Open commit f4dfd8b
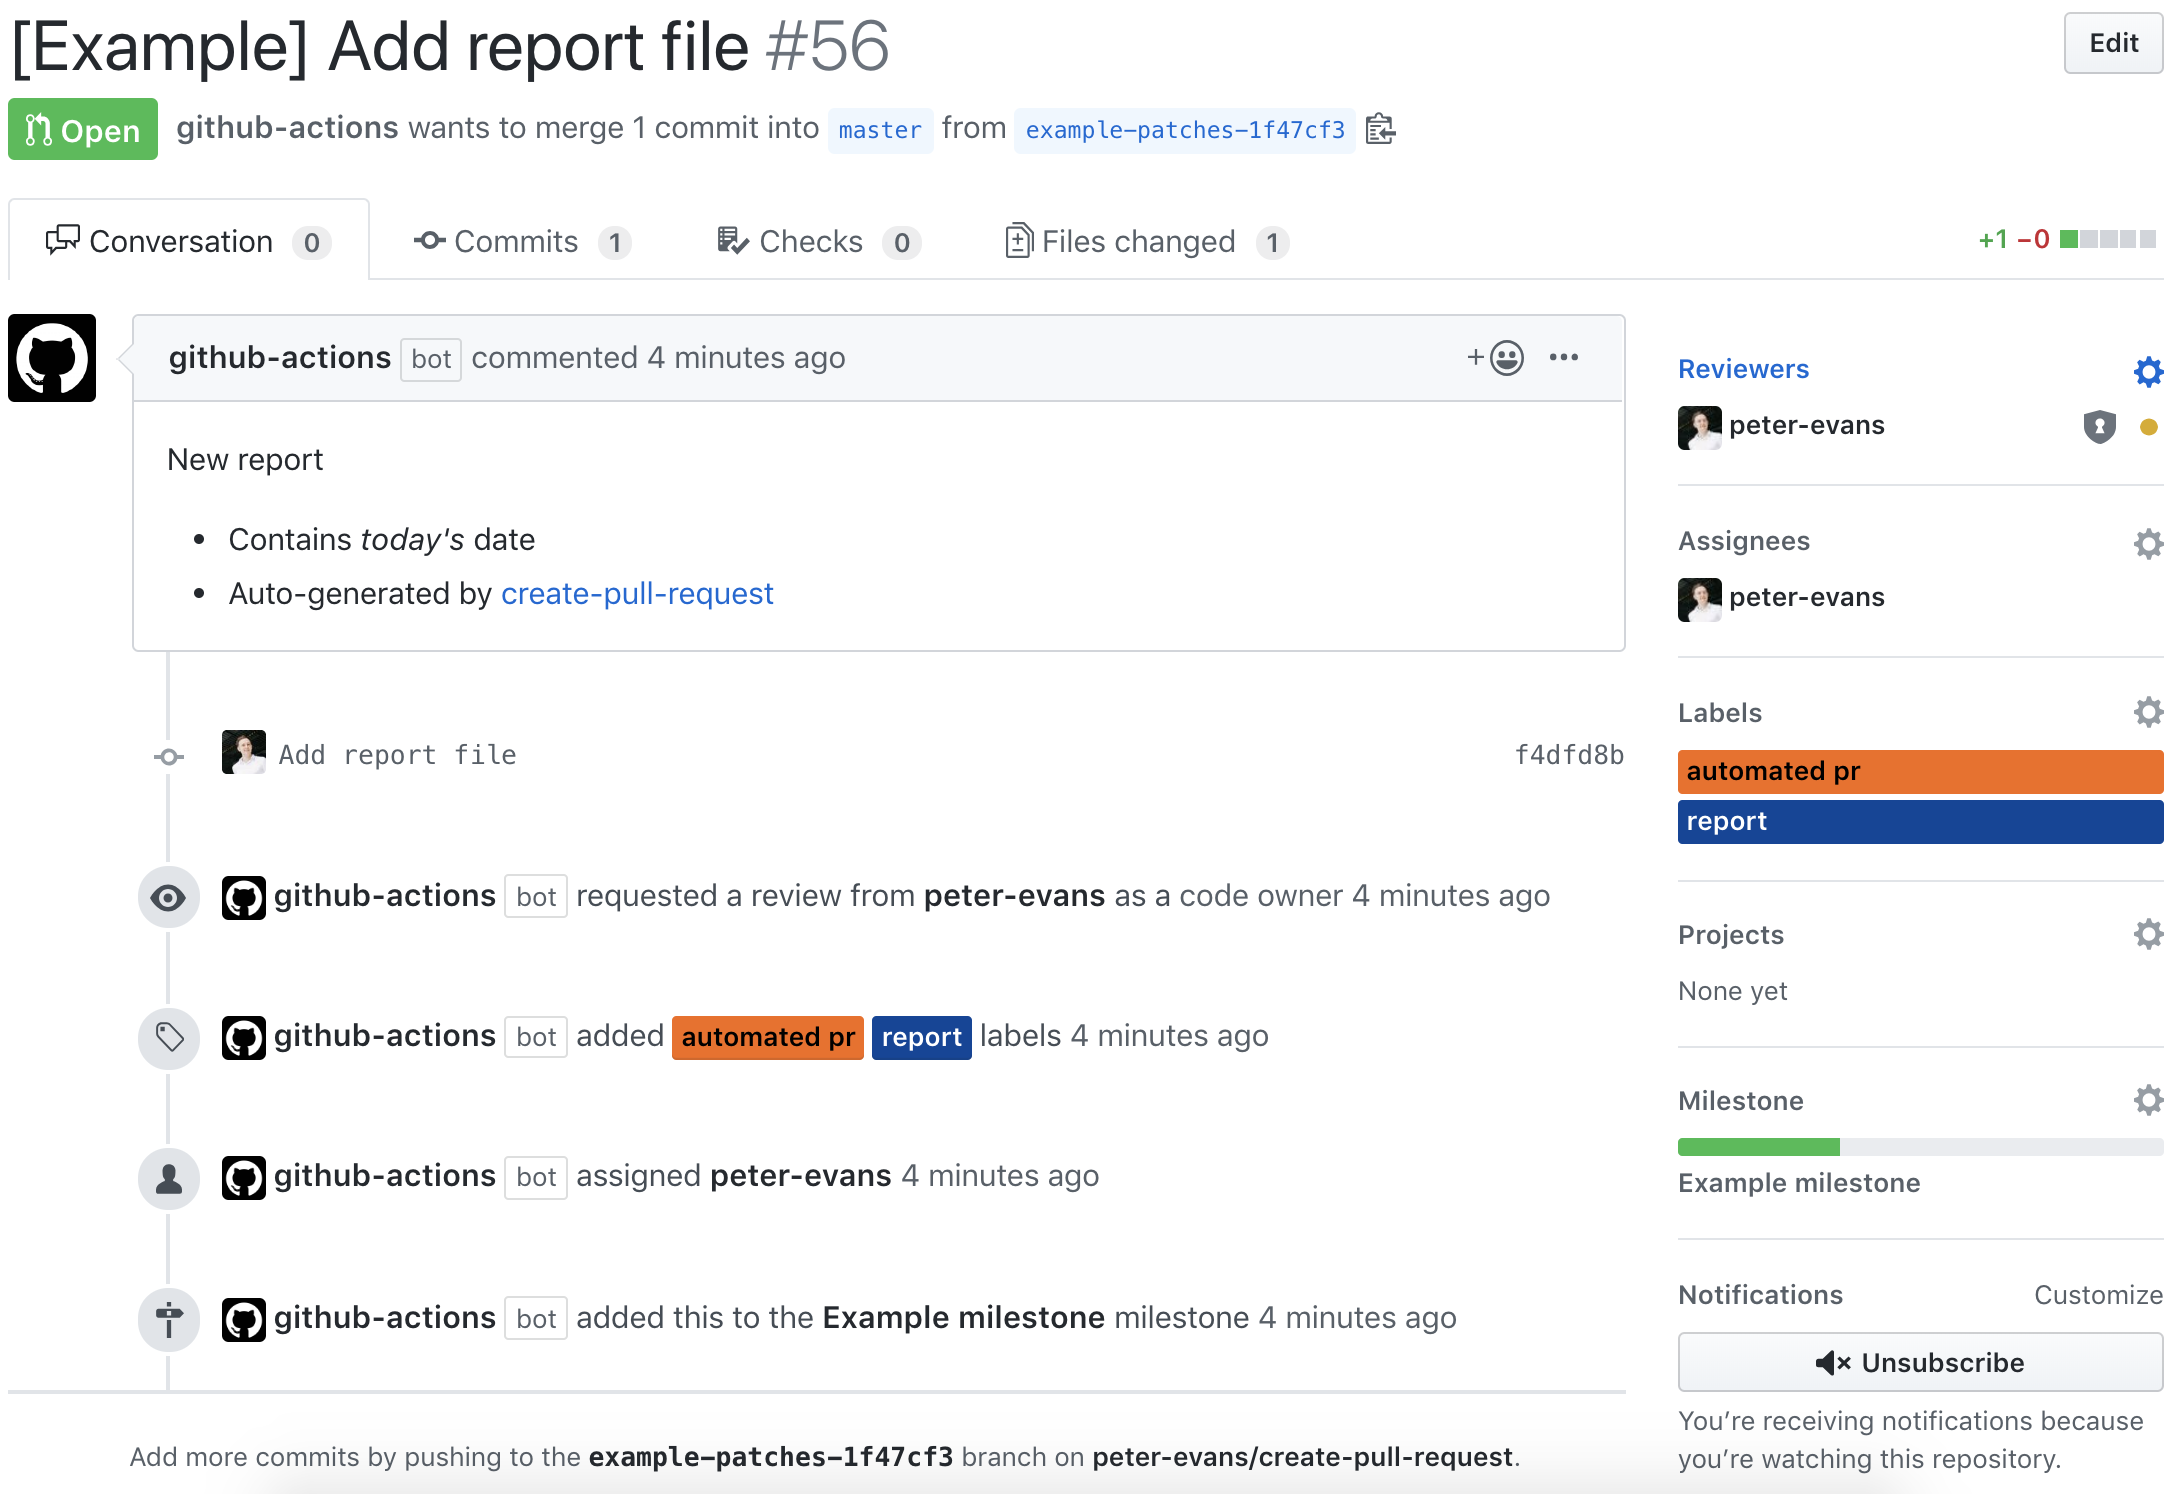 pyautogui.click(x=1569, y=755)
